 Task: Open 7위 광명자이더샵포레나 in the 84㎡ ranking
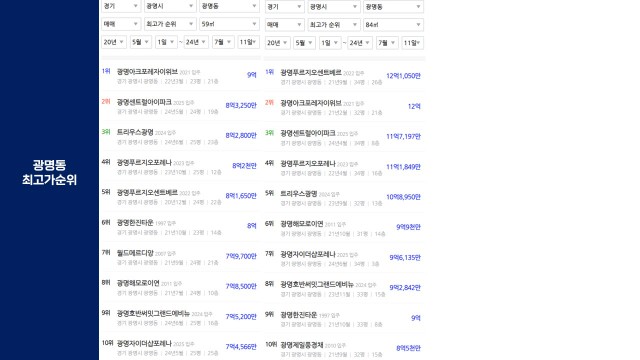pyautogui.click(x=344, y=258)
